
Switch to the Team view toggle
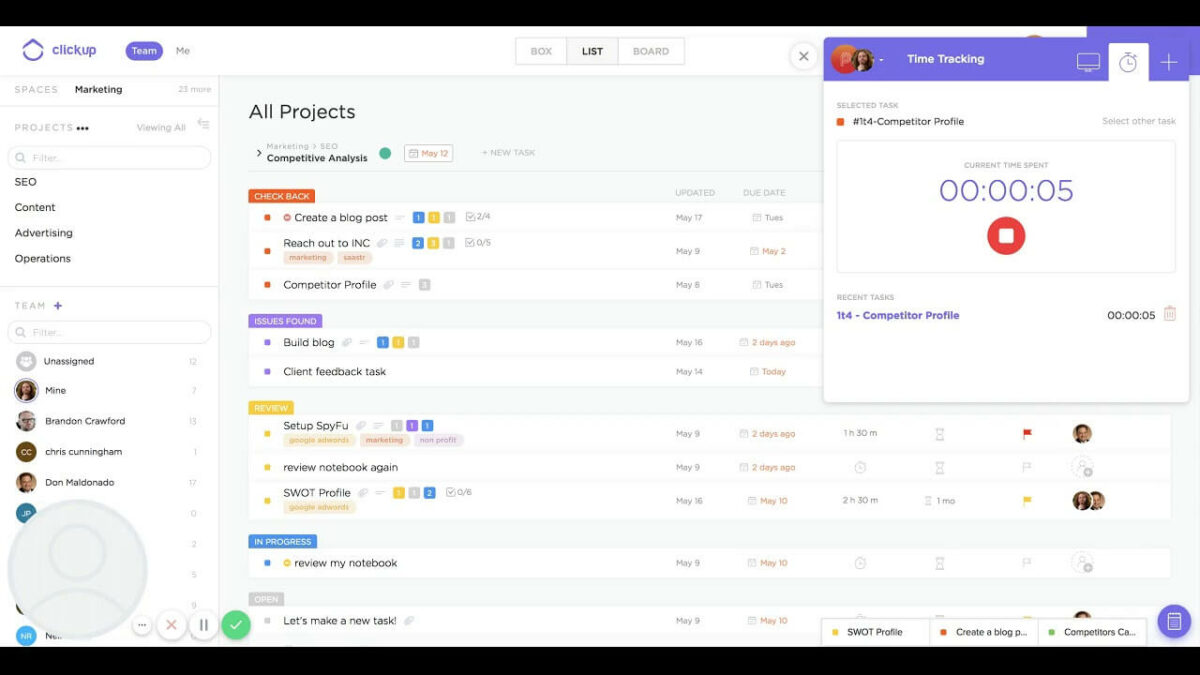click(143, 50)
